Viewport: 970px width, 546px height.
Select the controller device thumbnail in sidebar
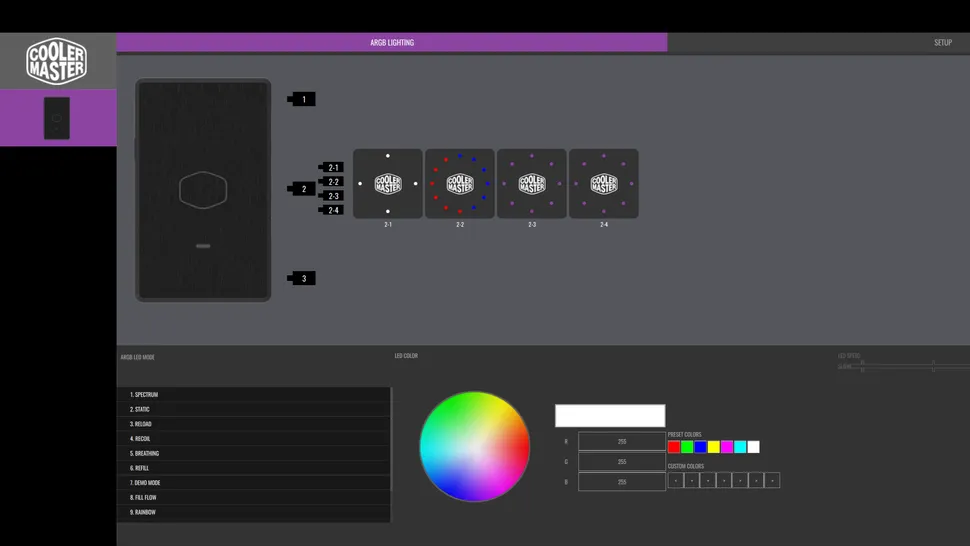(57, 118)
